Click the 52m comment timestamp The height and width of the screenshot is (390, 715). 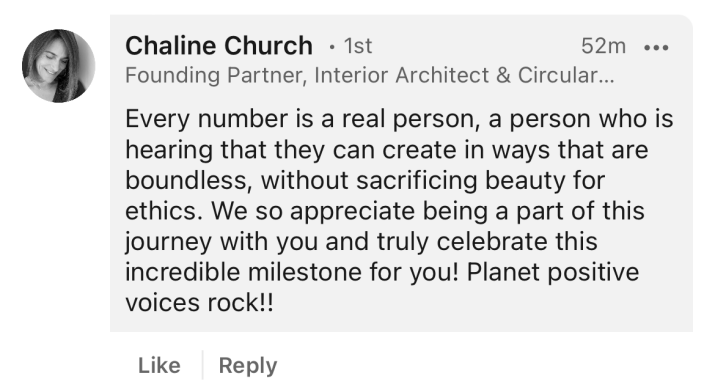click(603, 46)
